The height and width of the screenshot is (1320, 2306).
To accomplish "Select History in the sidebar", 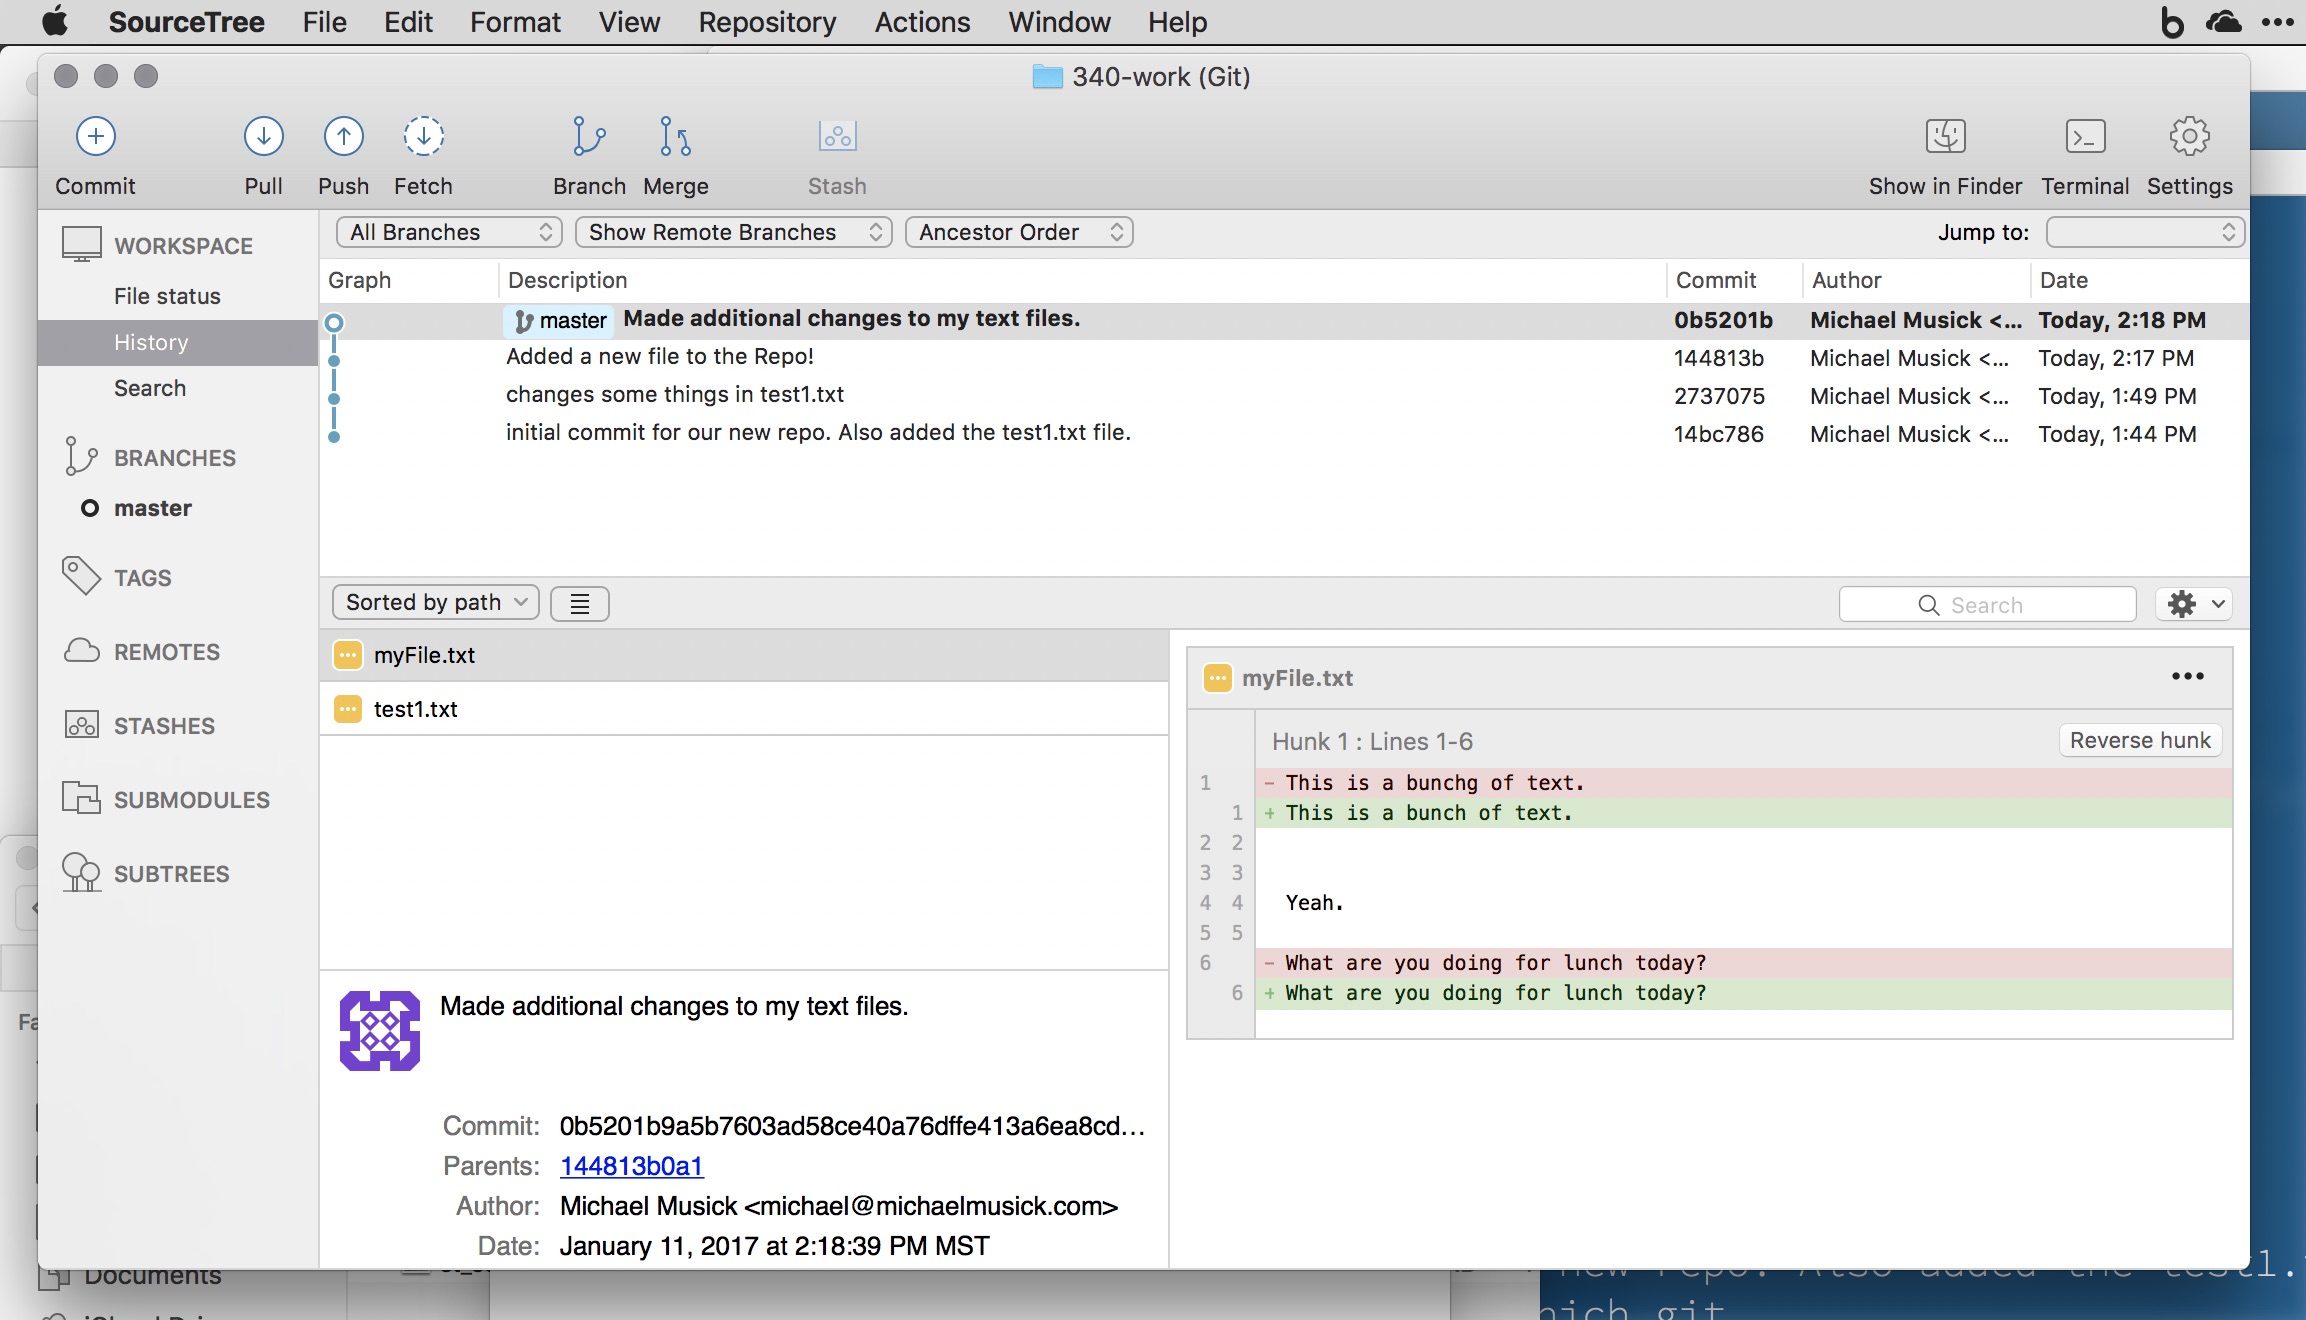I will 178,342.
